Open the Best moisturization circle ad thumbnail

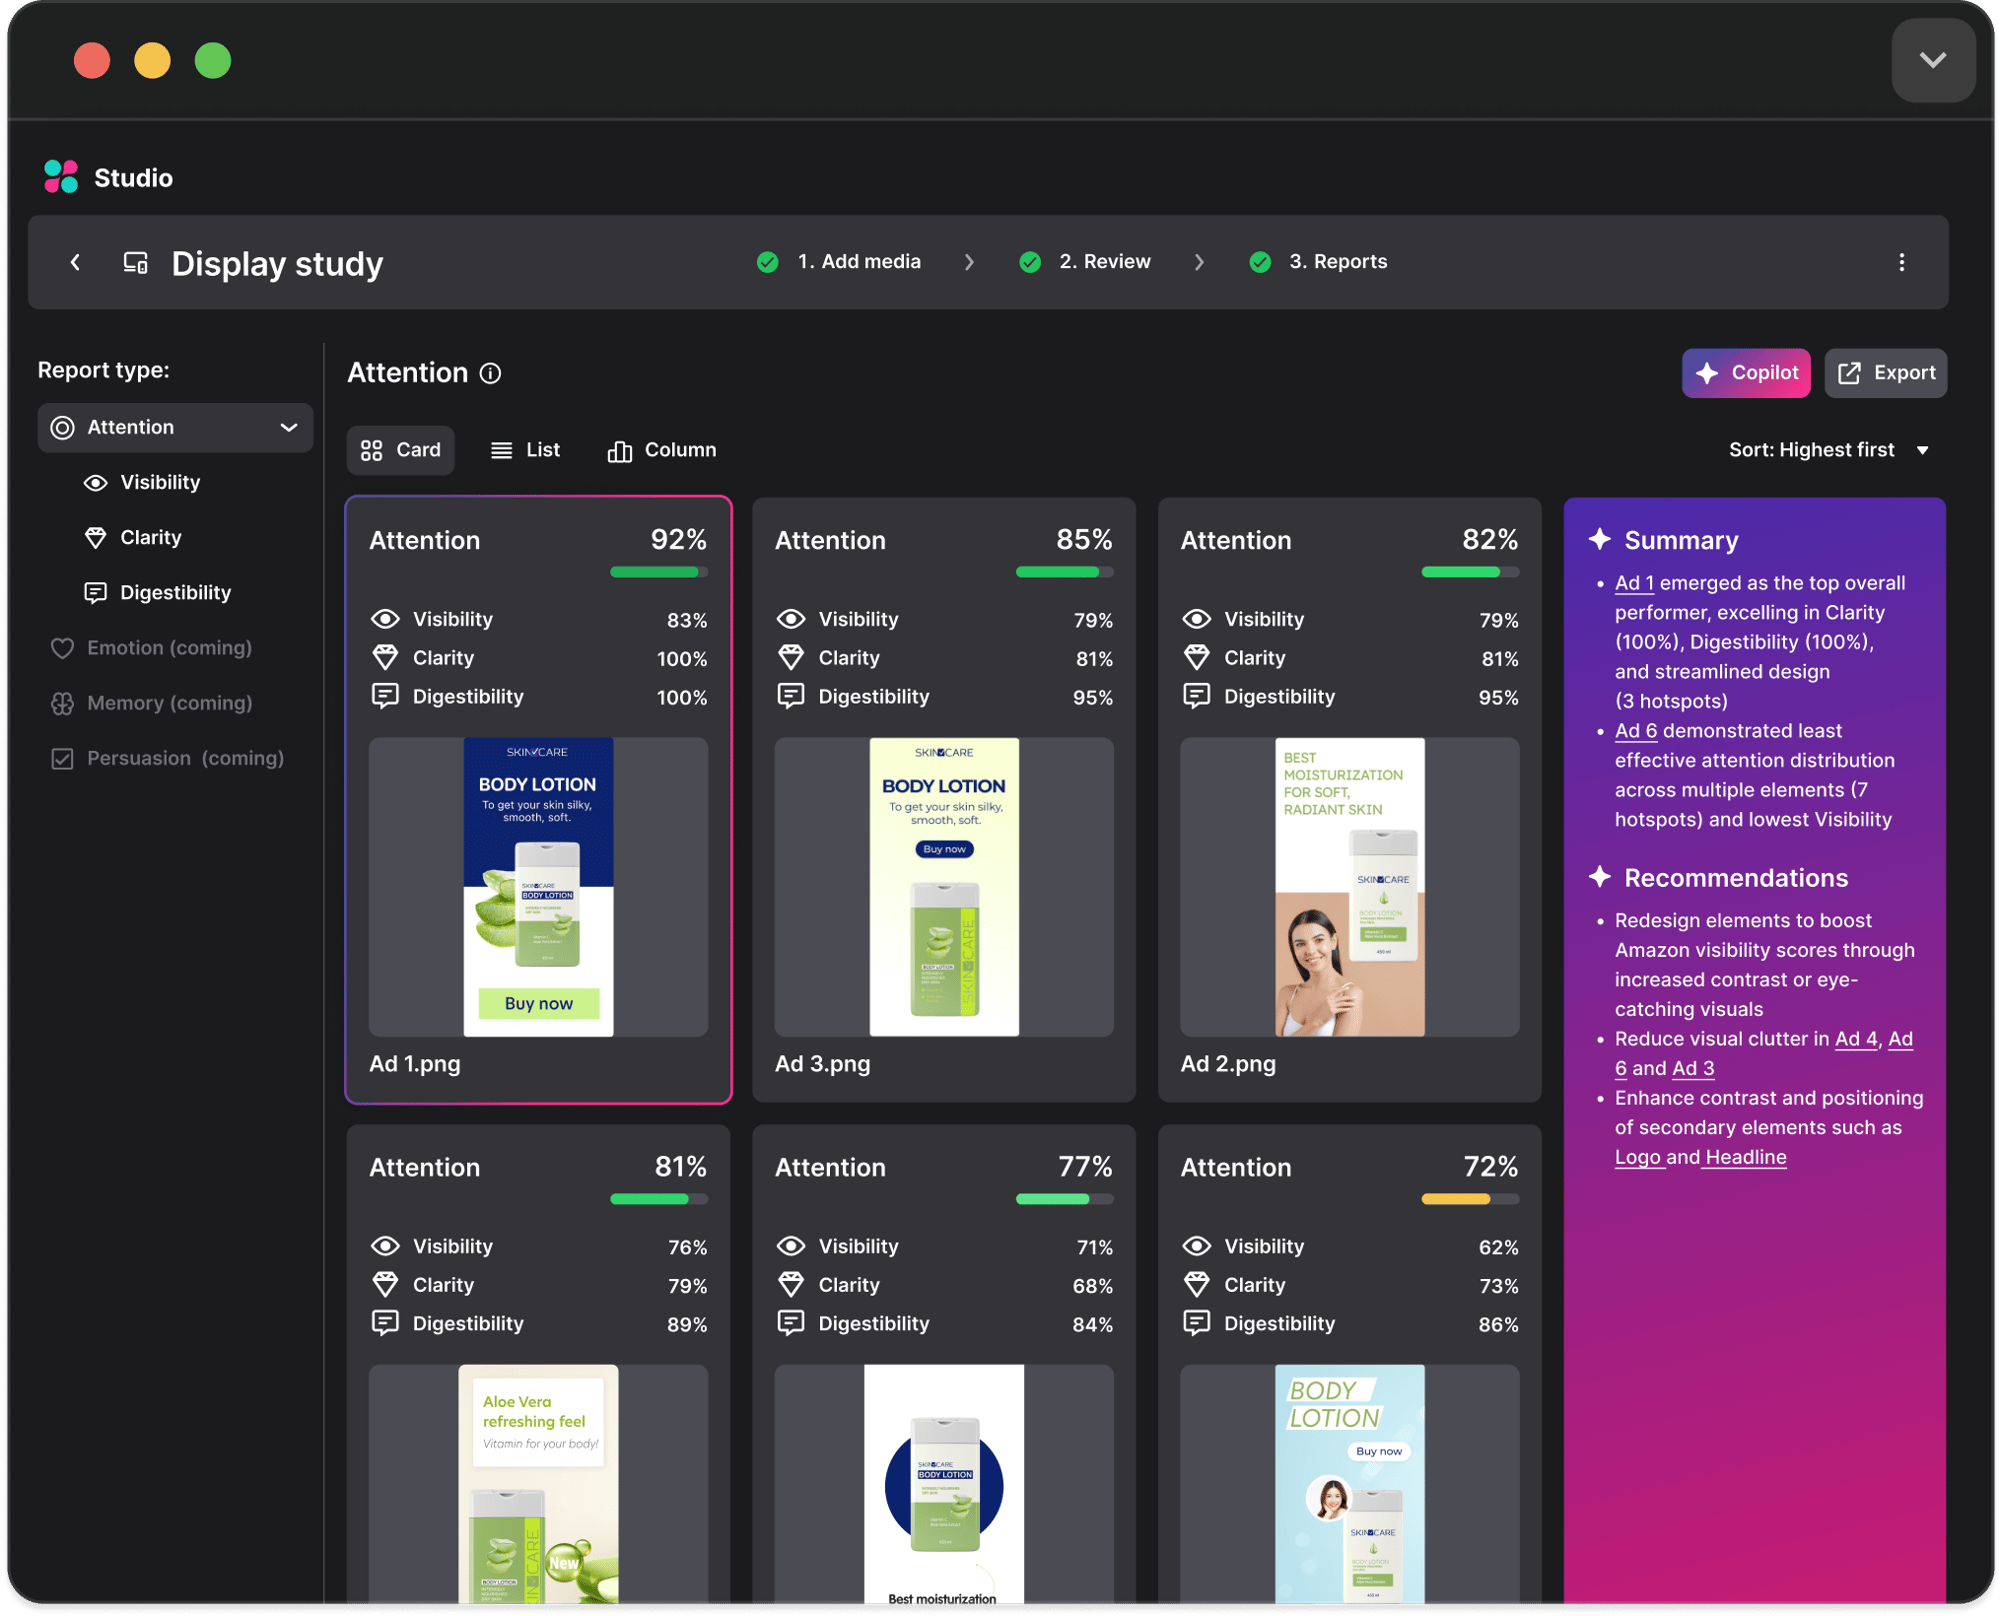[x=944, y=1485]
